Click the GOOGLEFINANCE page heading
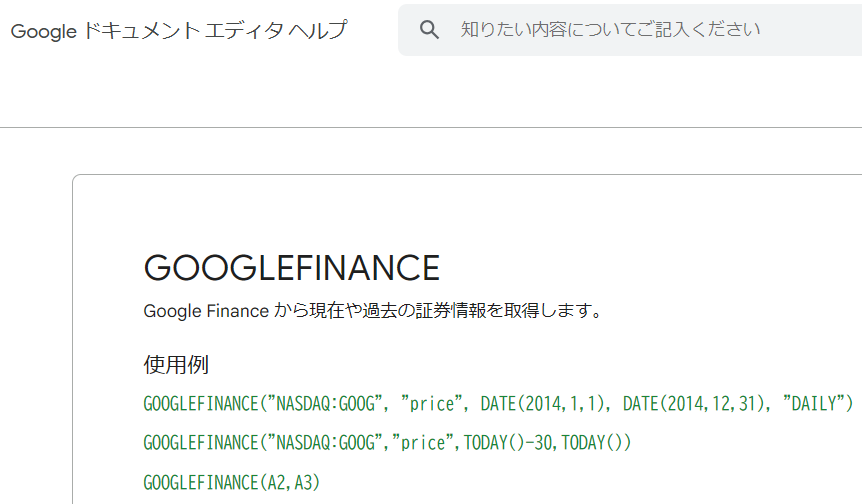Screen dimensions: 862x504 click(292, 268)
